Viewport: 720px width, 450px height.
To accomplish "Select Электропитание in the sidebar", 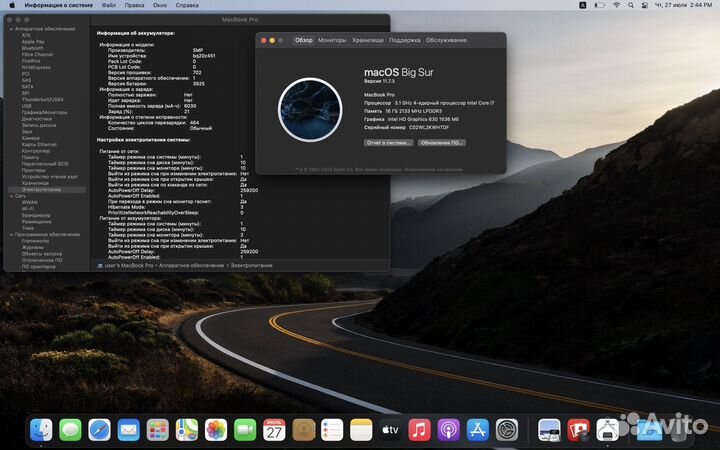I will (47, 190).
